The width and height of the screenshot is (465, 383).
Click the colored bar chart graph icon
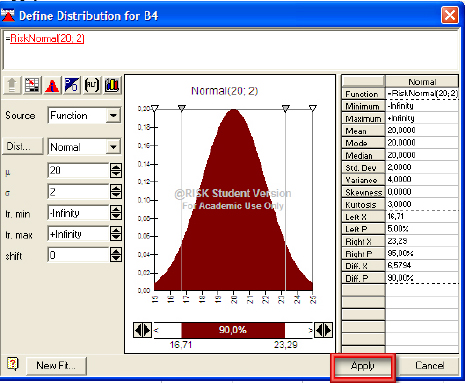[112, 85]
